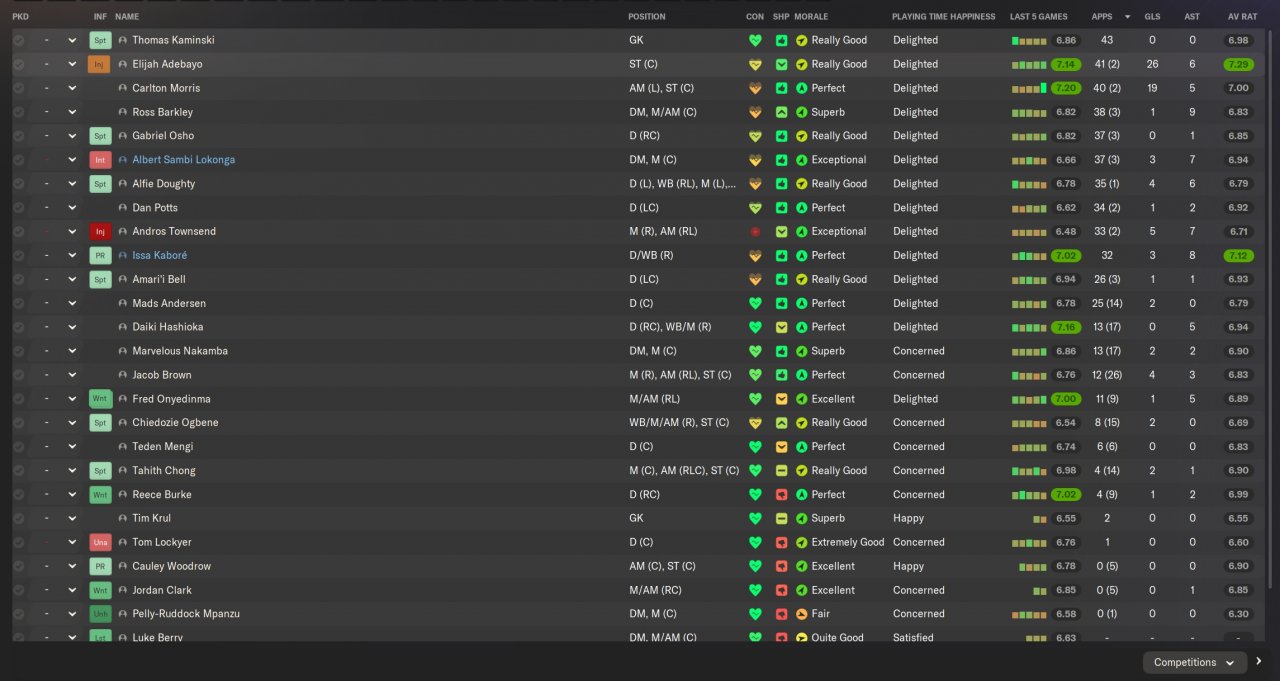Click person icon beside Marvelous Nakamba
The width and height of the screenshot is (1280, 681).
123,351
